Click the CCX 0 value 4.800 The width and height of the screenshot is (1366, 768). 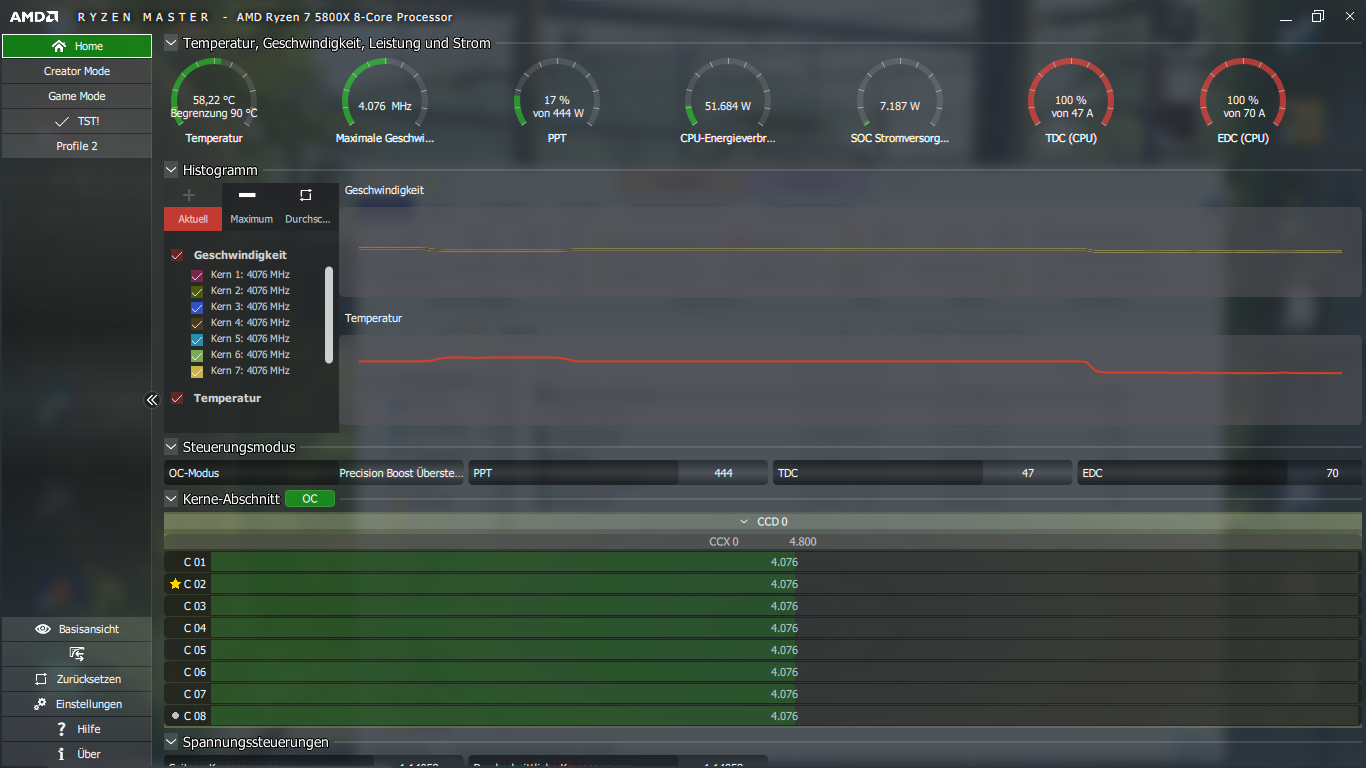[803, 542]
